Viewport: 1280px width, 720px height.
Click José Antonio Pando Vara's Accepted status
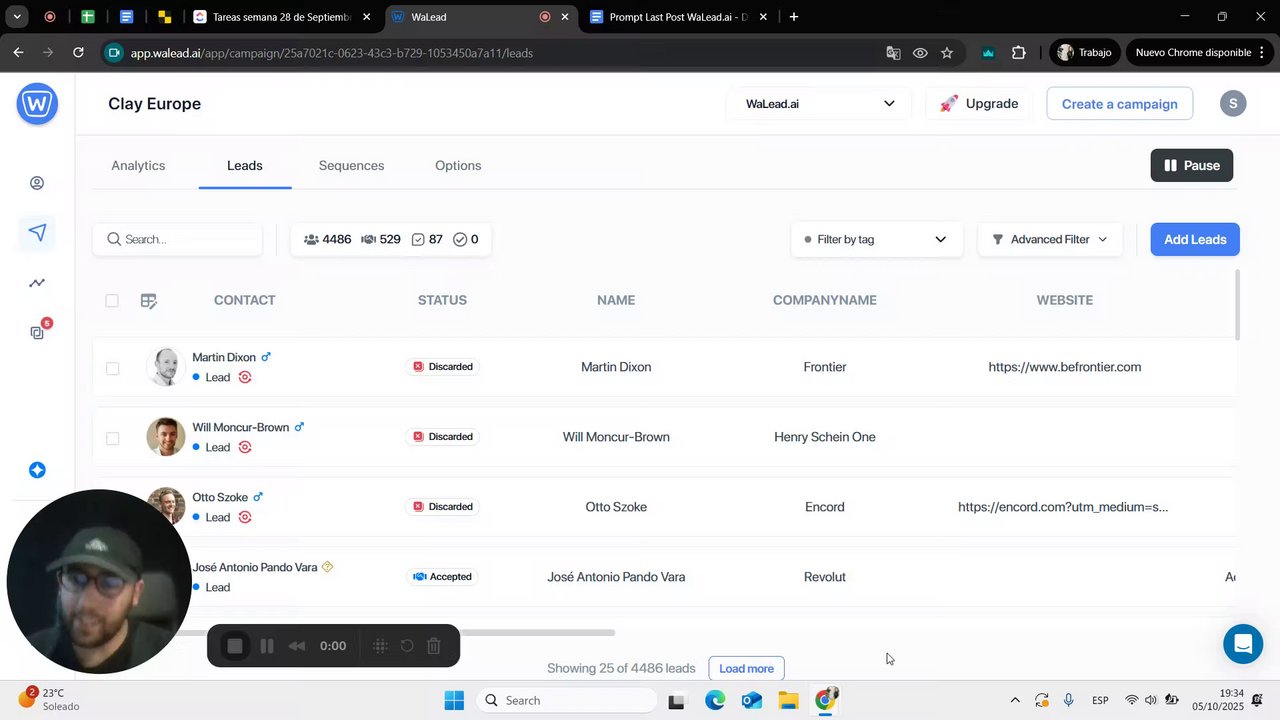pyautogui.click(x=442, y=577)
